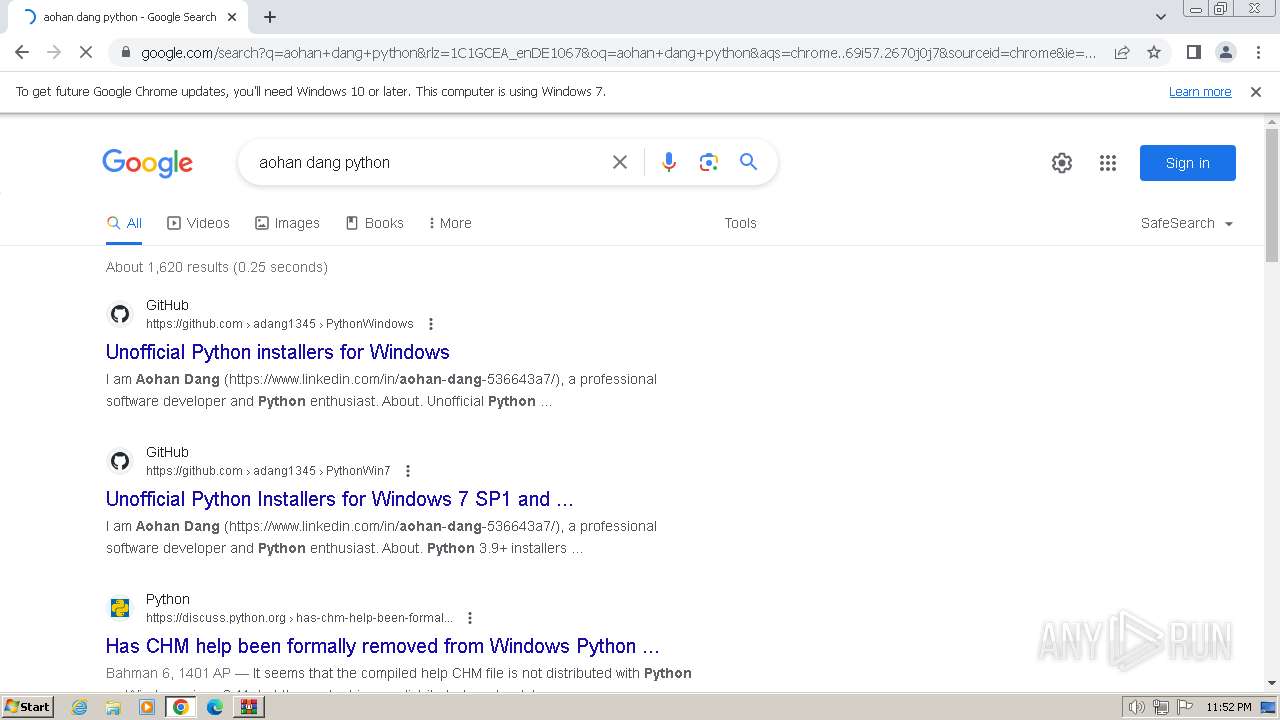This screenshot has height=720, width=1280.
Task: Open SafeSearch dropdown
Action: coord(1187,223)
